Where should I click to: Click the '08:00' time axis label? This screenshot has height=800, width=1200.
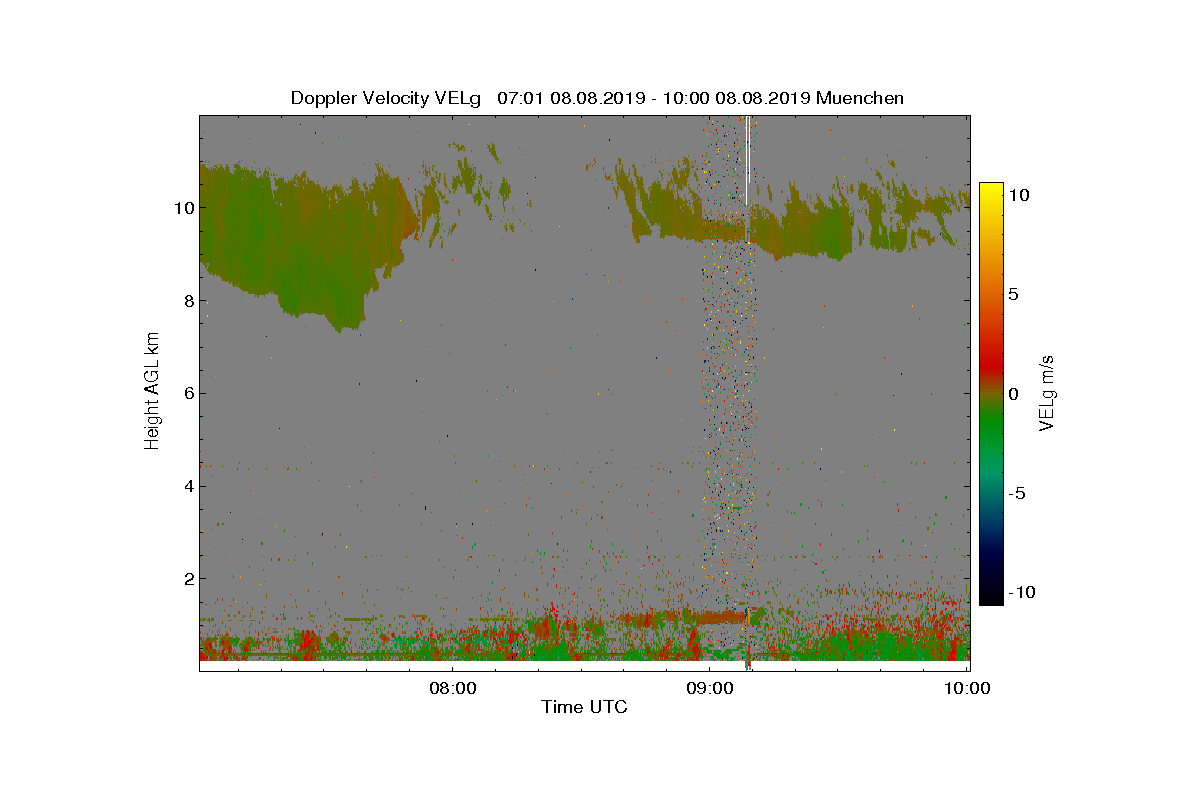[x=451, y=688]
